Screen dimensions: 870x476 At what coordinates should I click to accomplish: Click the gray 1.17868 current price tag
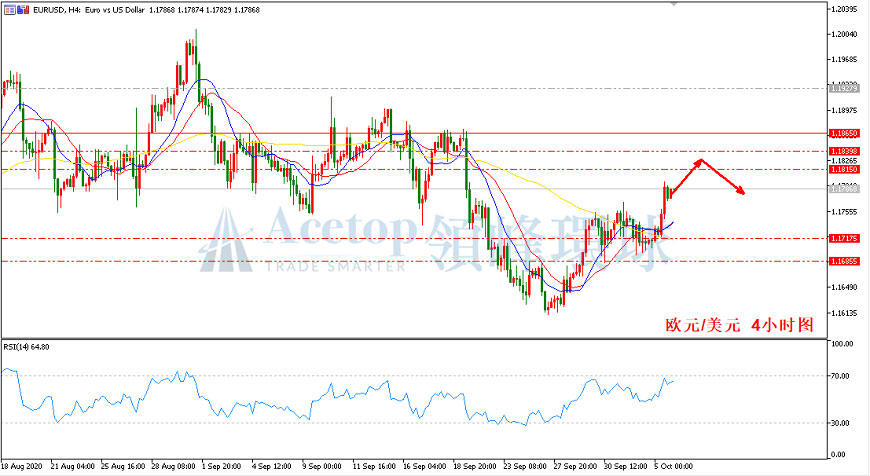844,189
